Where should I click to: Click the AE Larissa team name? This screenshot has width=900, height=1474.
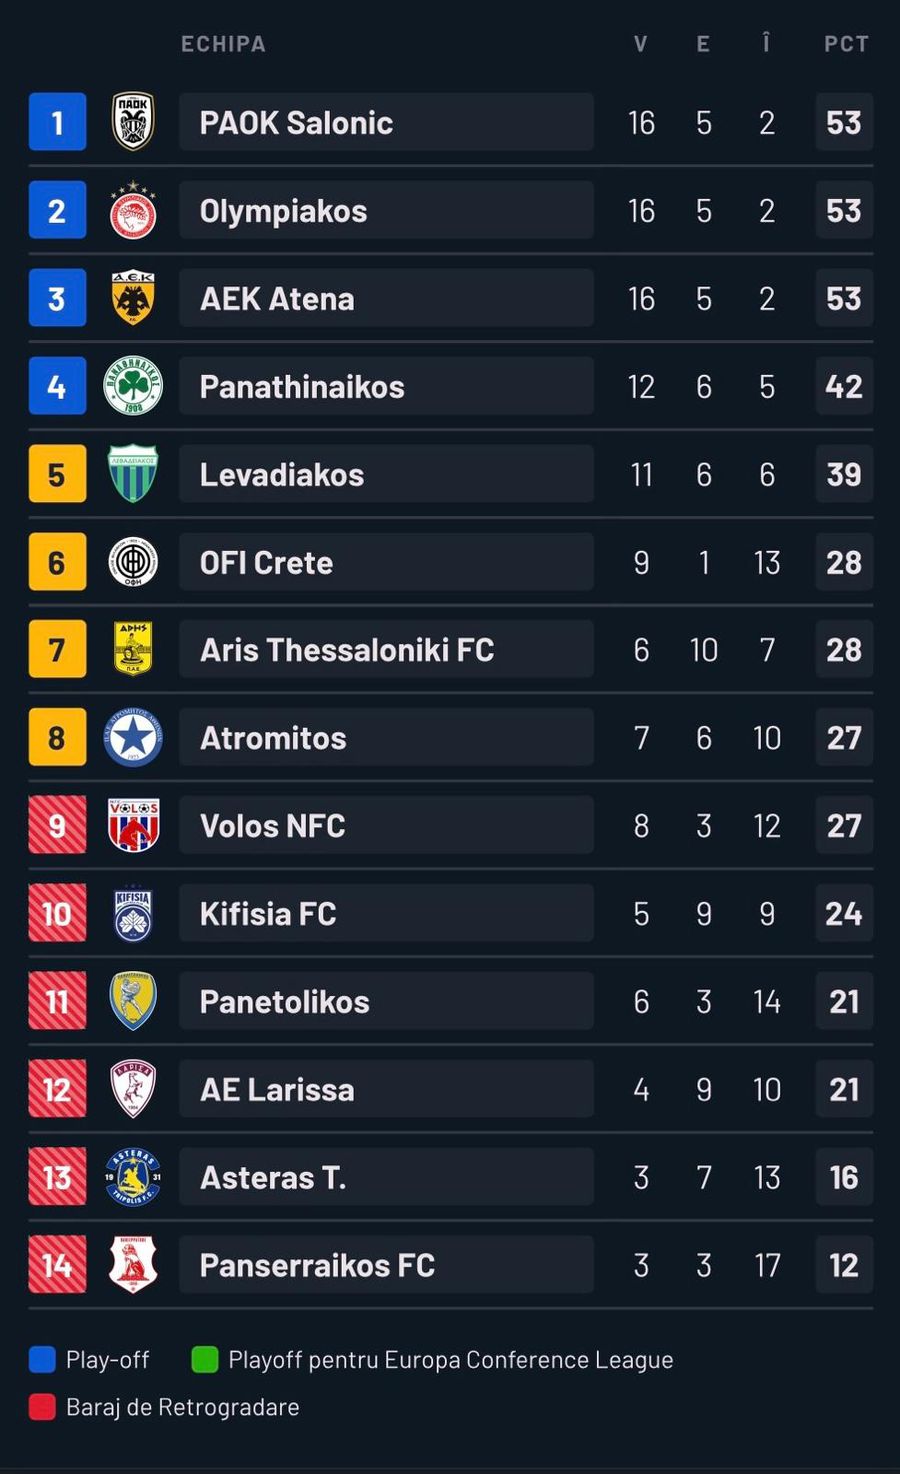[x=277, y=1089]
